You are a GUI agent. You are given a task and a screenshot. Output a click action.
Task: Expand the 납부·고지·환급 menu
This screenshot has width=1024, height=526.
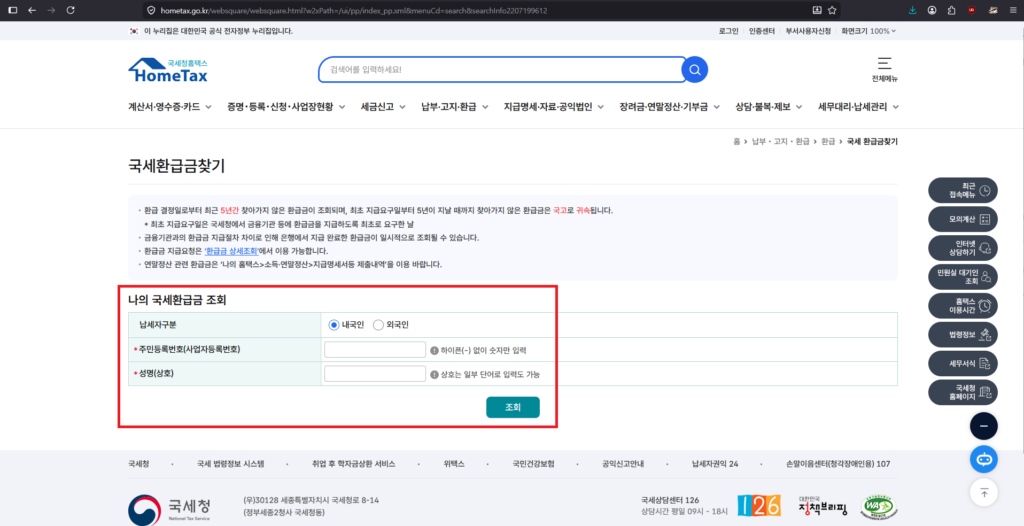pyautogui.click(x=454, y=107)
